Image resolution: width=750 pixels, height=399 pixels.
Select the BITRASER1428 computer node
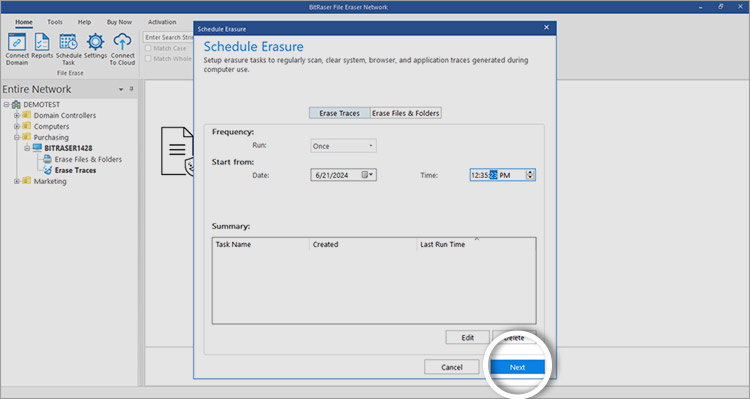68,148
